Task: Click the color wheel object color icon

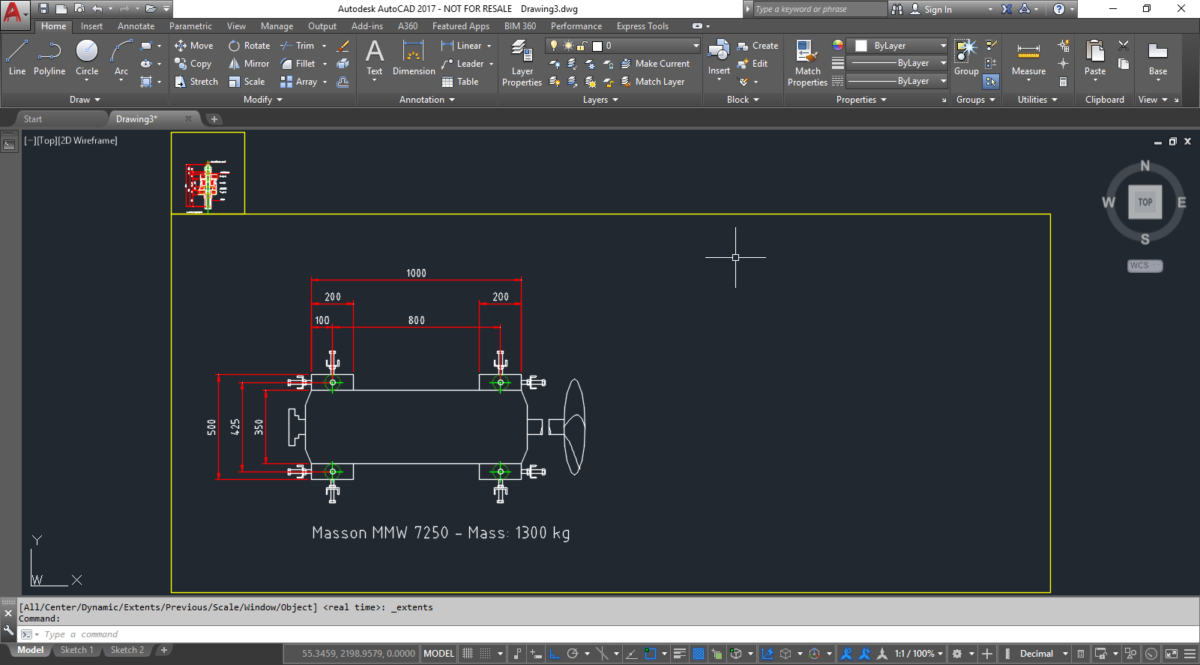Action: tap(838, 46)
